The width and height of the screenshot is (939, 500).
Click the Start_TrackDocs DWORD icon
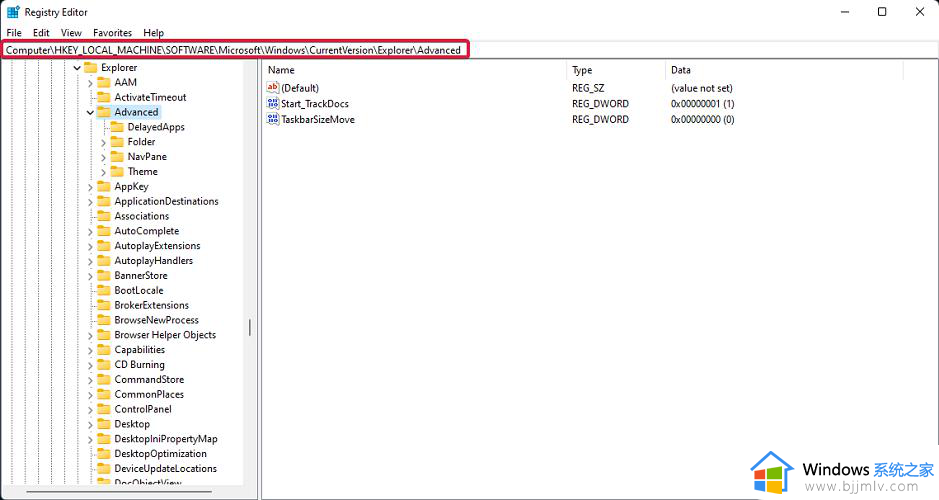pos(273,103)
